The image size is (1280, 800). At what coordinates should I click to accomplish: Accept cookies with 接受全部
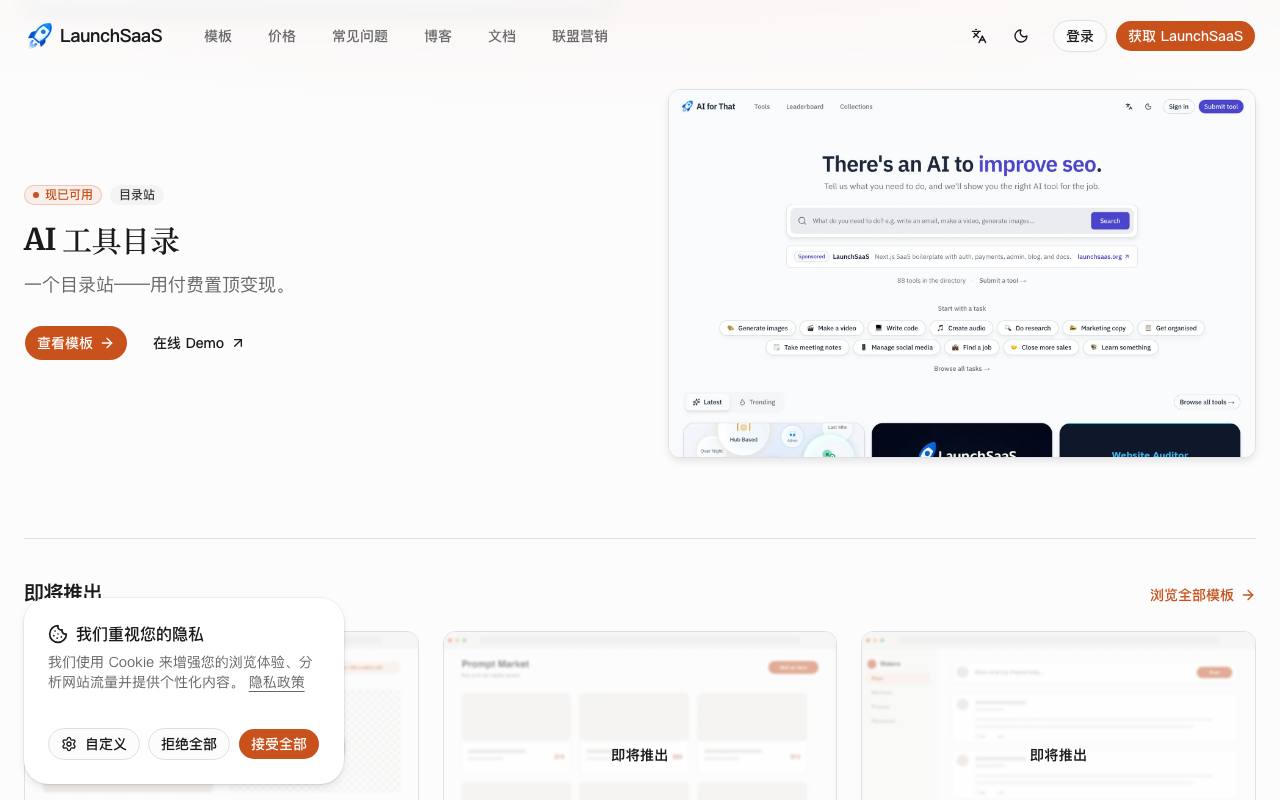coord(279,744)
